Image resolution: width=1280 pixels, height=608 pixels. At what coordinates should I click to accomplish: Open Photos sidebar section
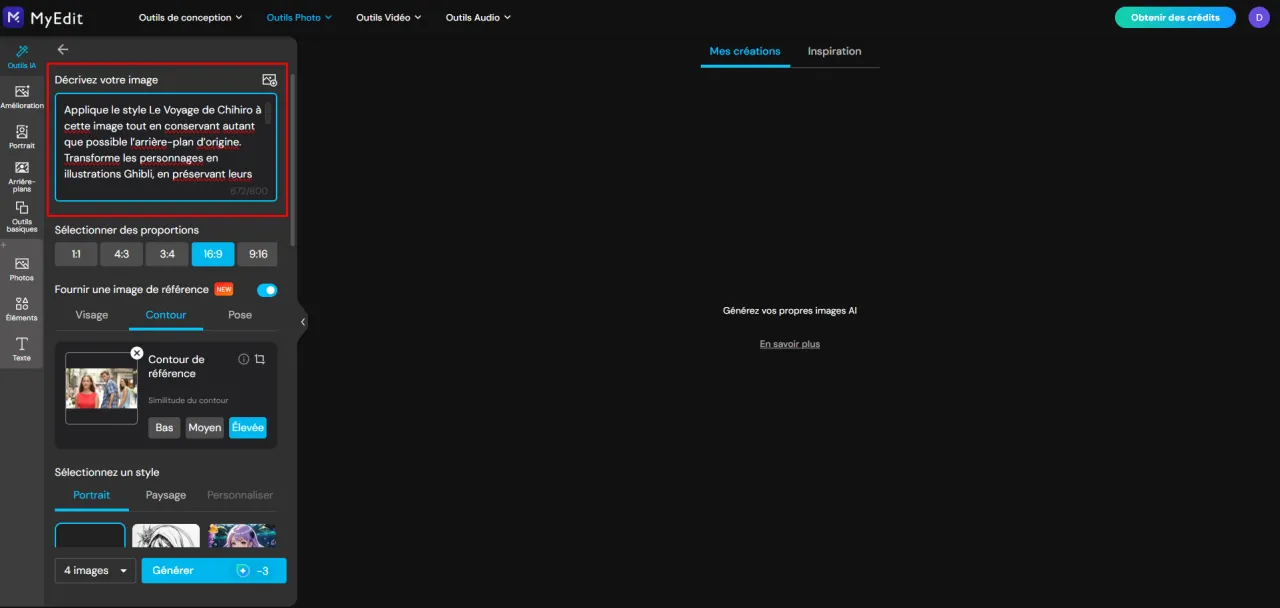coord(22,269)
